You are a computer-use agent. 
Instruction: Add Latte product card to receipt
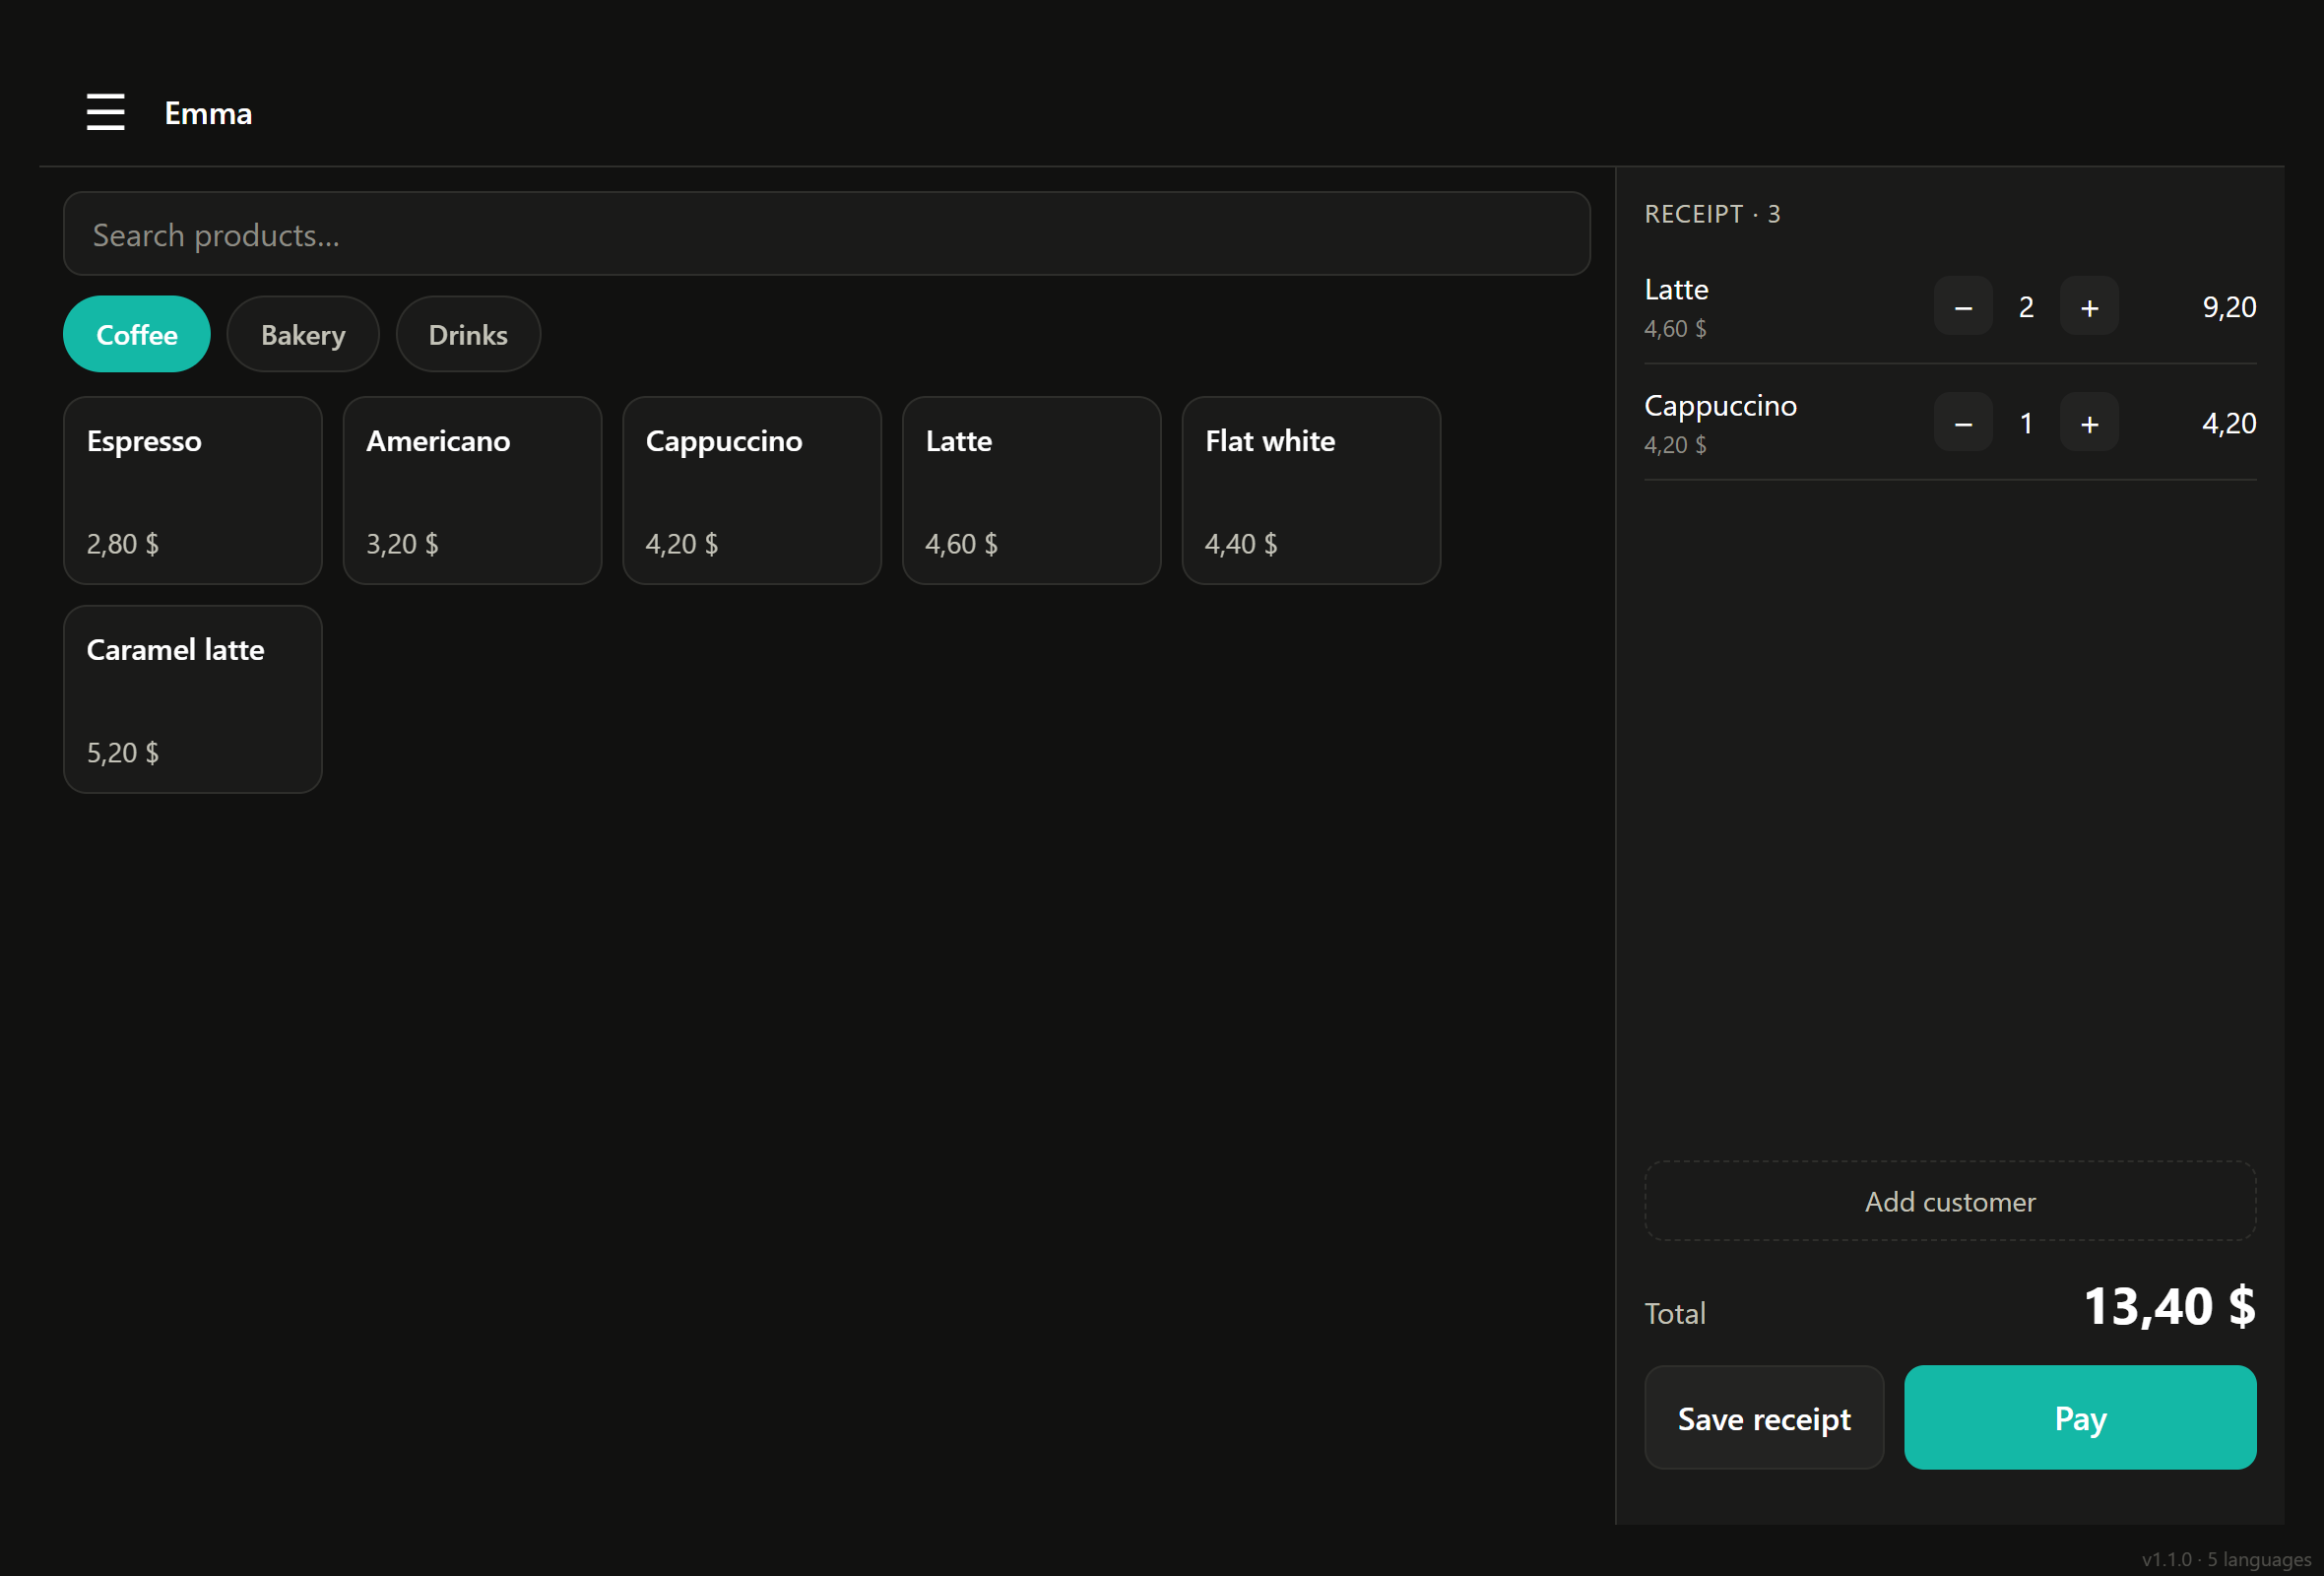point(1031,491)
